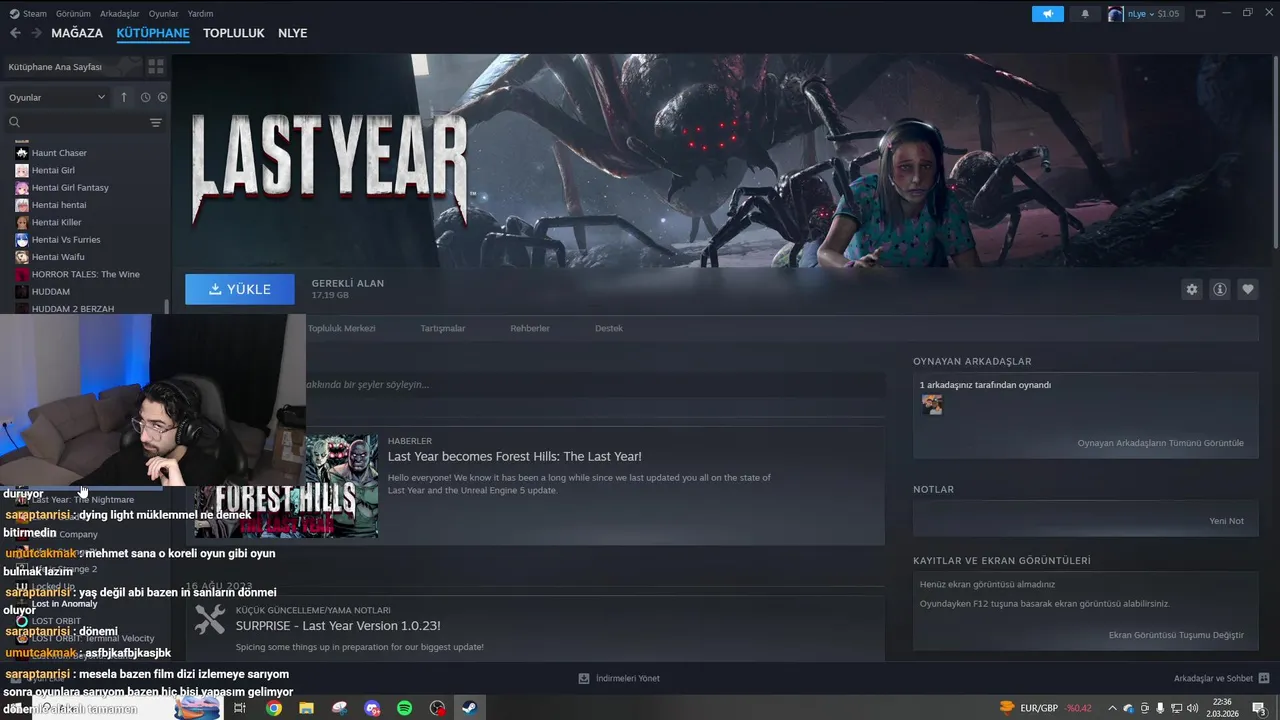This screenshot has height=720, width=1280.
Task: Click the game list sidebar scrollbar
Action: (x=167, y=307)
